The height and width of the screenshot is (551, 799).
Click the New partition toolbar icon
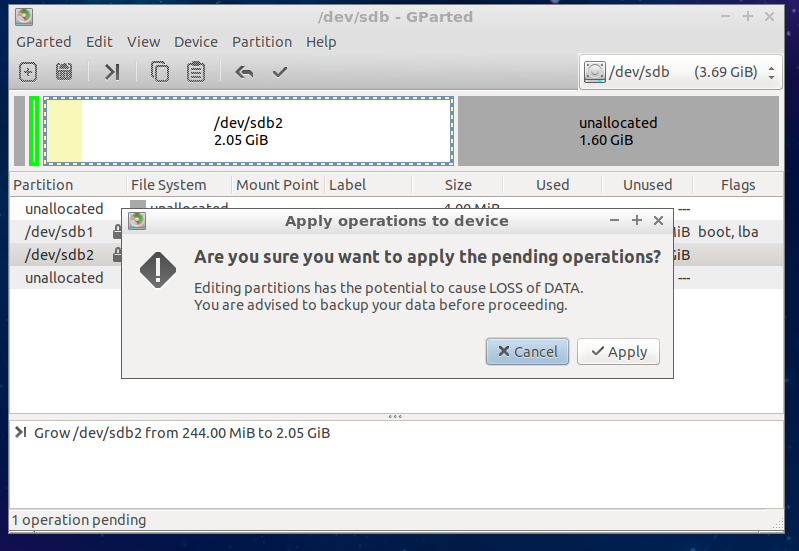[x=28, y=72]
